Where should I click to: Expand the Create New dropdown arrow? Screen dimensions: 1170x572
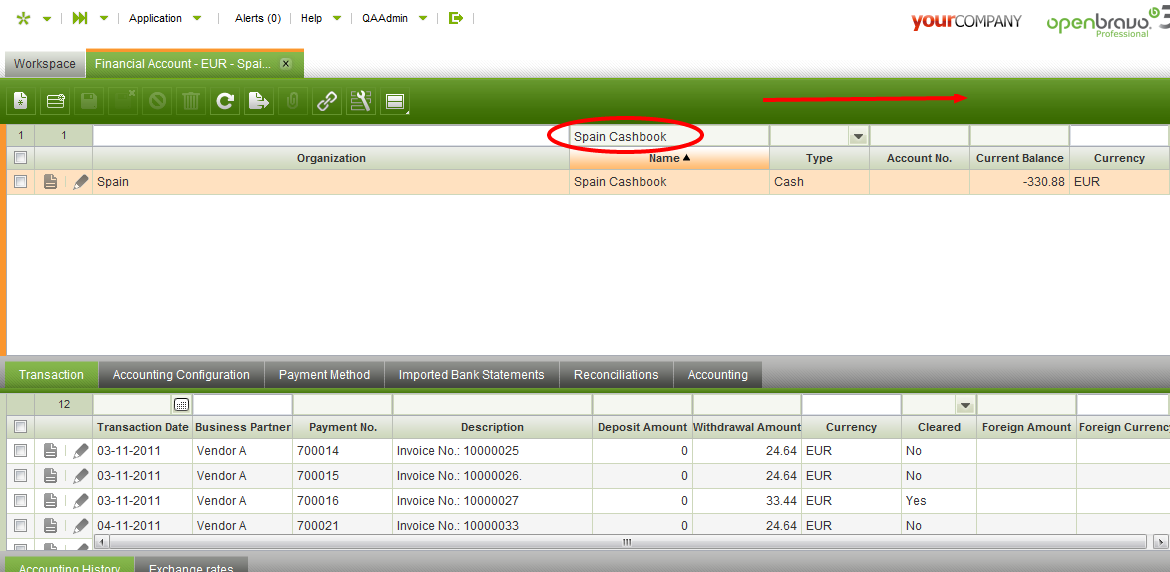pos(47,19)
